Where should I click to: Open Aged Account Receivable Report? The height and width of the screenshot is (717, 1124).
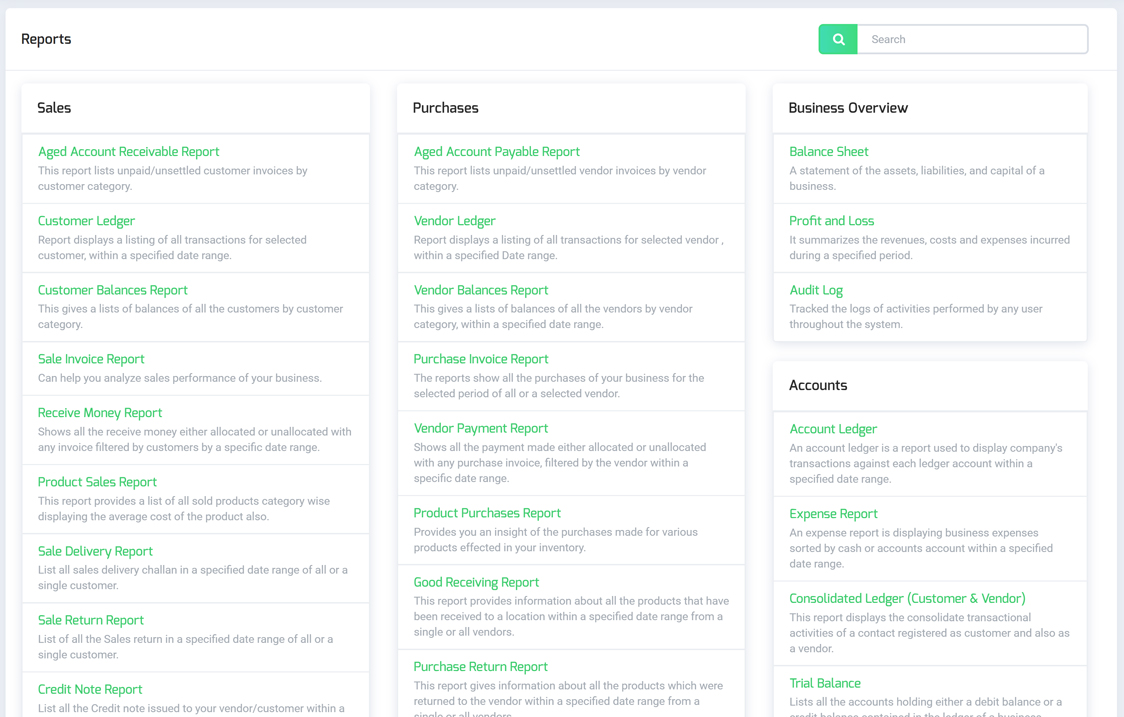(x=128, y=152)
